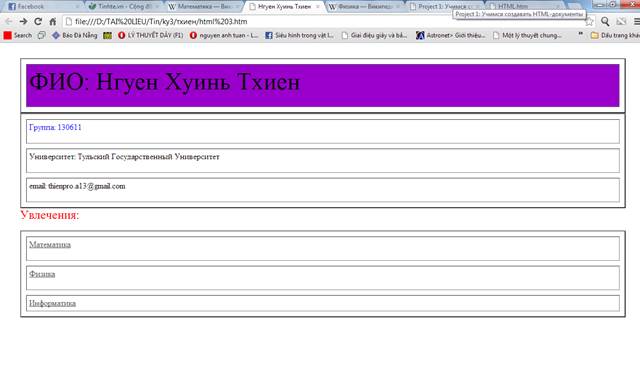Image resolution: width=640 pixels, height=366 pixels.
Task: Close the Нгуен Хуинь Тхиен tab
Action: tap(318, 7)
